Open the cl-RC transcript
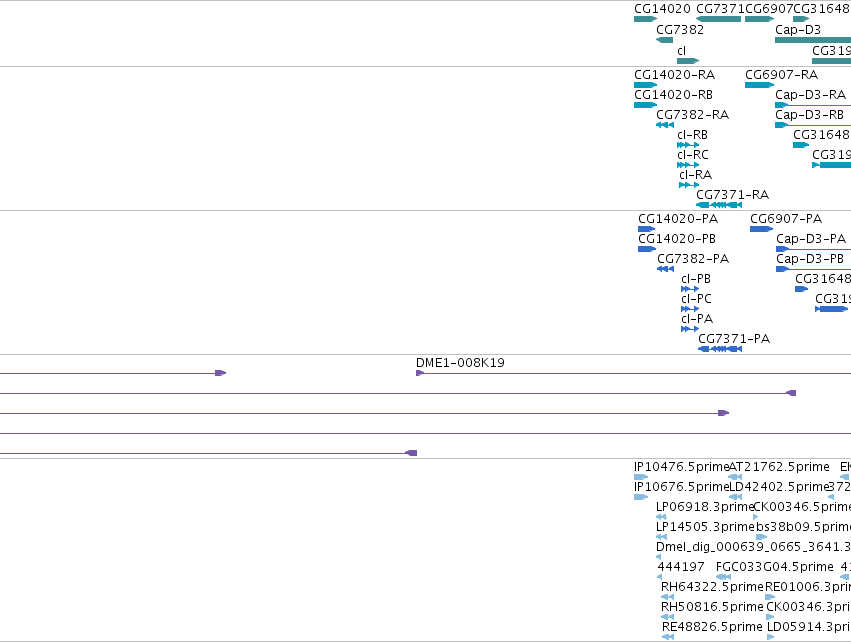The image size is (851, 642). [x=688, y=165]
